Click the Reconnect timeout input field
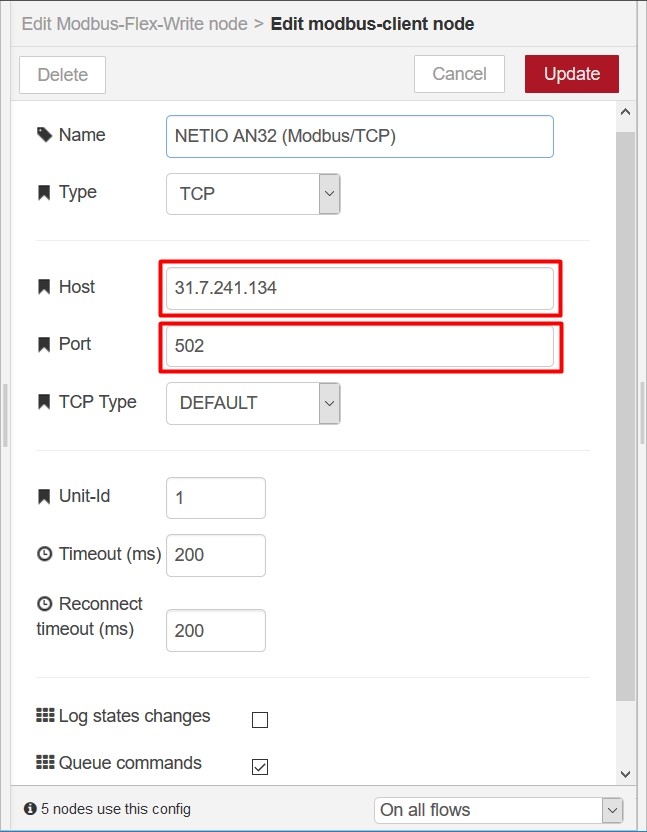Viewport: 647px width, 832px height. 215,630
